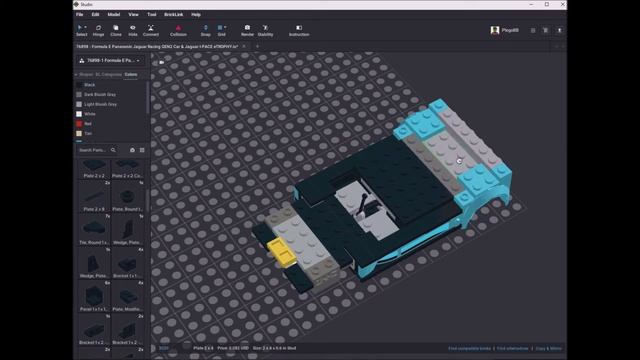Select the Plate, Modified part thumbnail
Image resolution: width=640 pixels, height=360 pixels.
pyautogui.click(x=127, y=297)
